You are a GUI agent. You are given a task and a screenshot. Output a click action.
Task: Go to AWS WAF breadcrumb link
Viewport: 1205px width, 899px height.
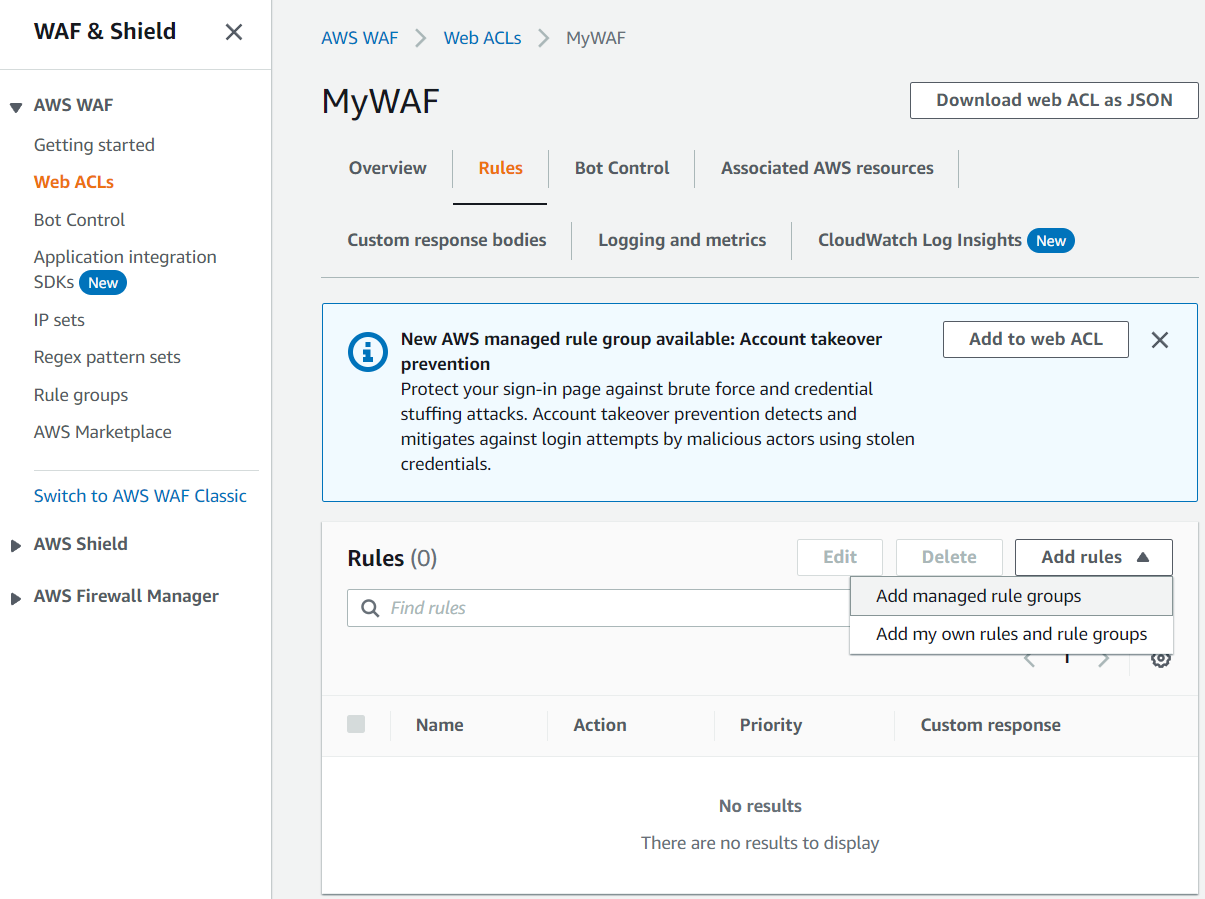tap(359, 38)
